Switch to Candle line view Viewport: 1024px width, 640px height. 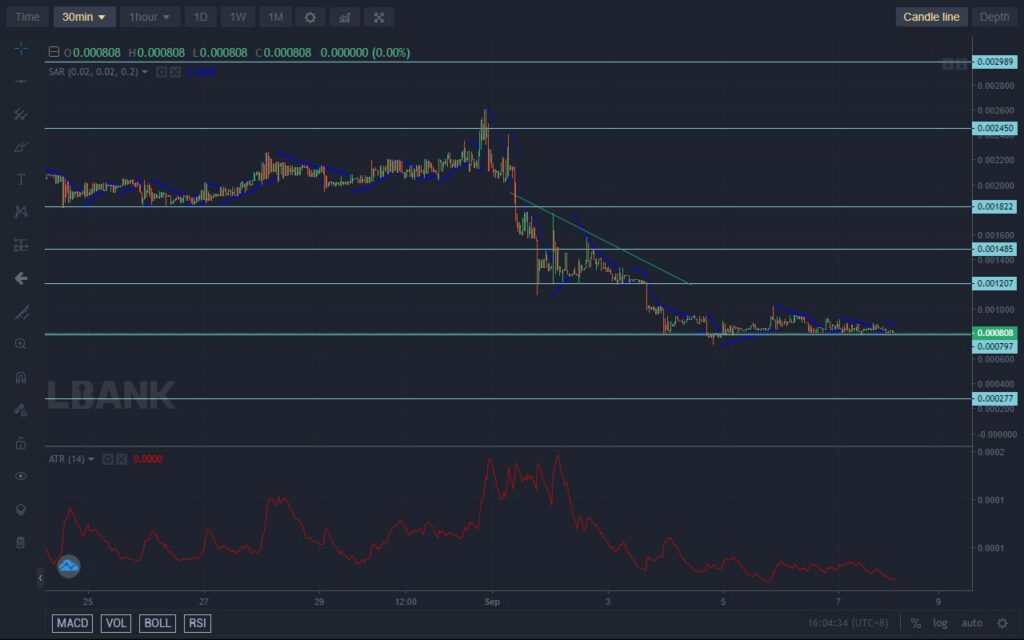(x=931, y=17)
